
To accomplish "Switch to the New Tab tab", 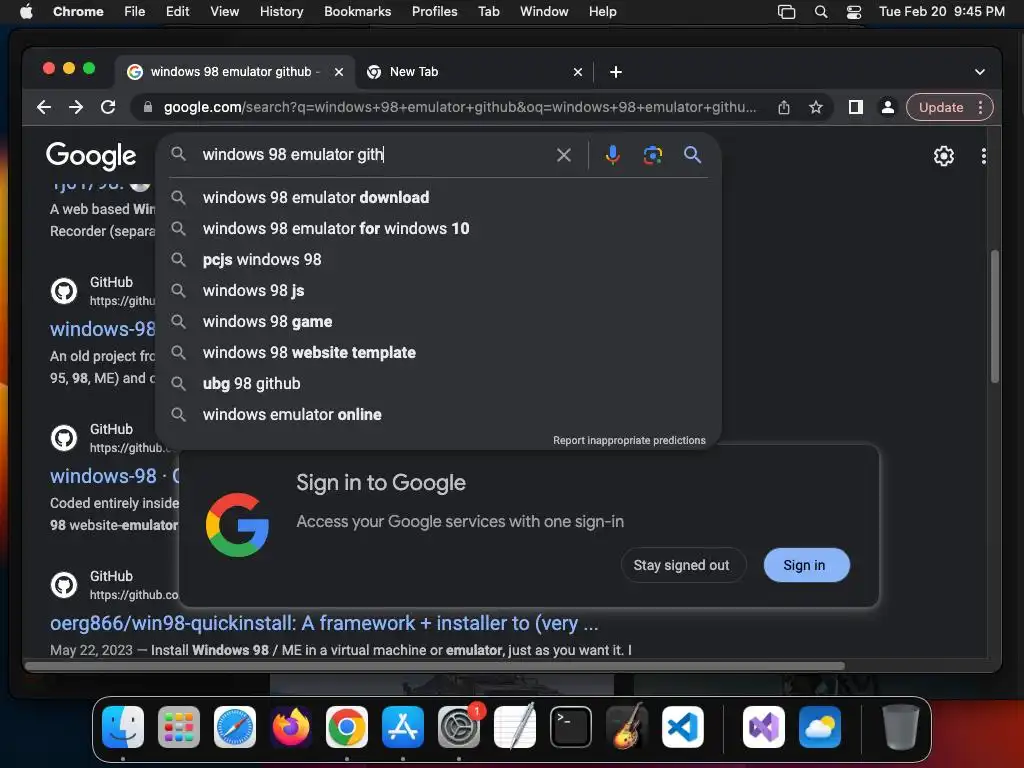I will 475,72.
